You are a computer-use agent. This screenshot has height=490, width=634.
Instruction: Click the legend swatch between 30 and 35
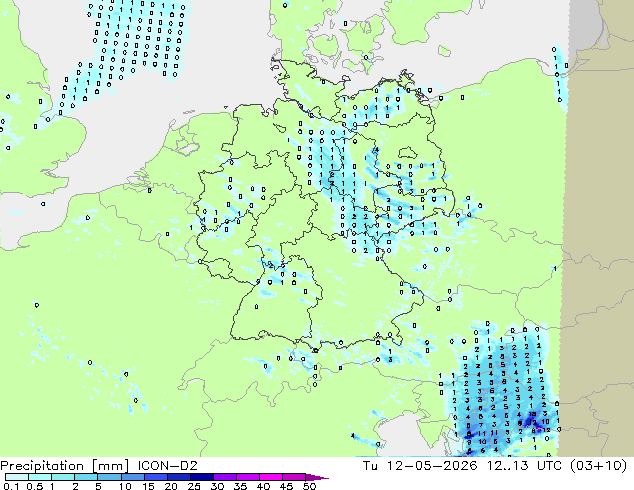click(x=224, y=477)
